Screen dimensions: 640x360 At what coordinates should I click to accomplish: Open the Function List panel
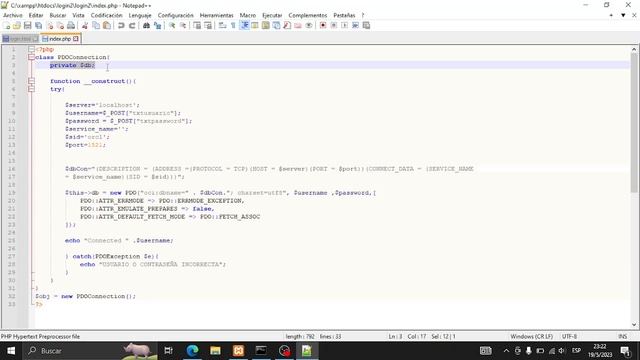click(287, 26)
